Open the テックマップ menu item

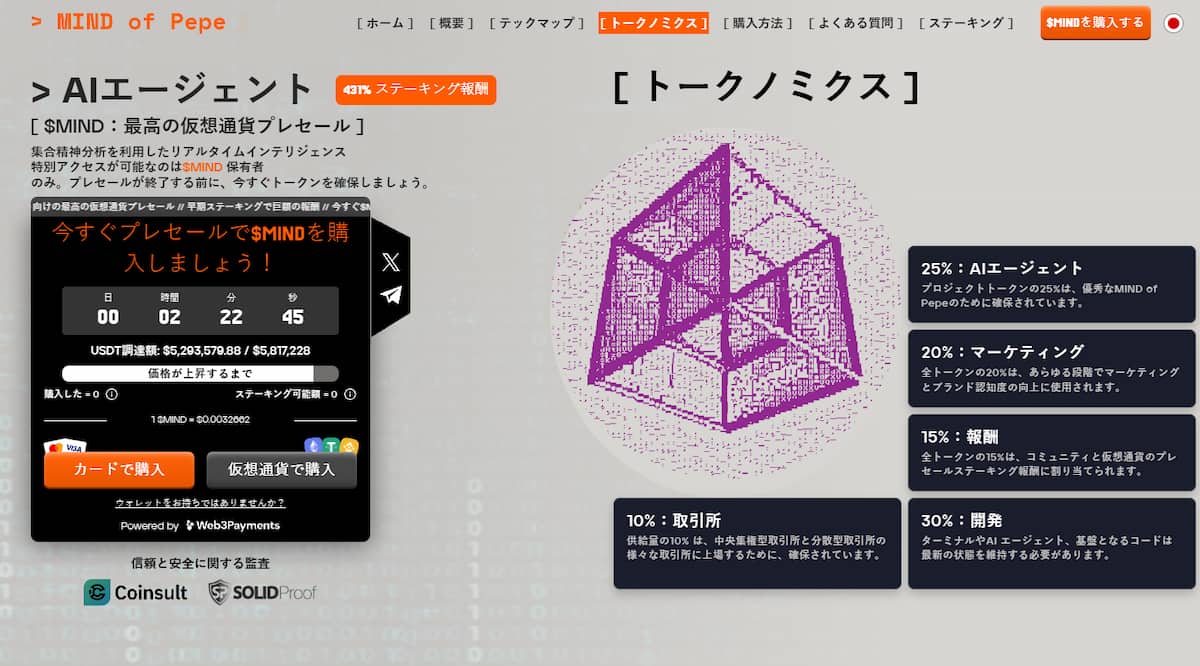point(537,23)
